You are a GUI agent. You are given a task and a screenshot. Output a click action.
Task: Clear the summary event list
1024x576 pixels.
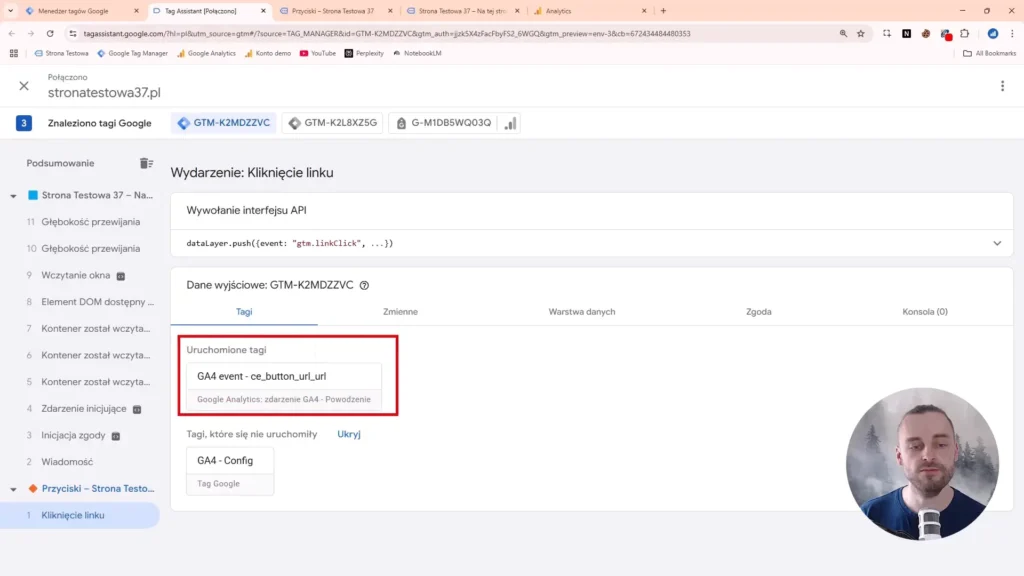point(146,163)
